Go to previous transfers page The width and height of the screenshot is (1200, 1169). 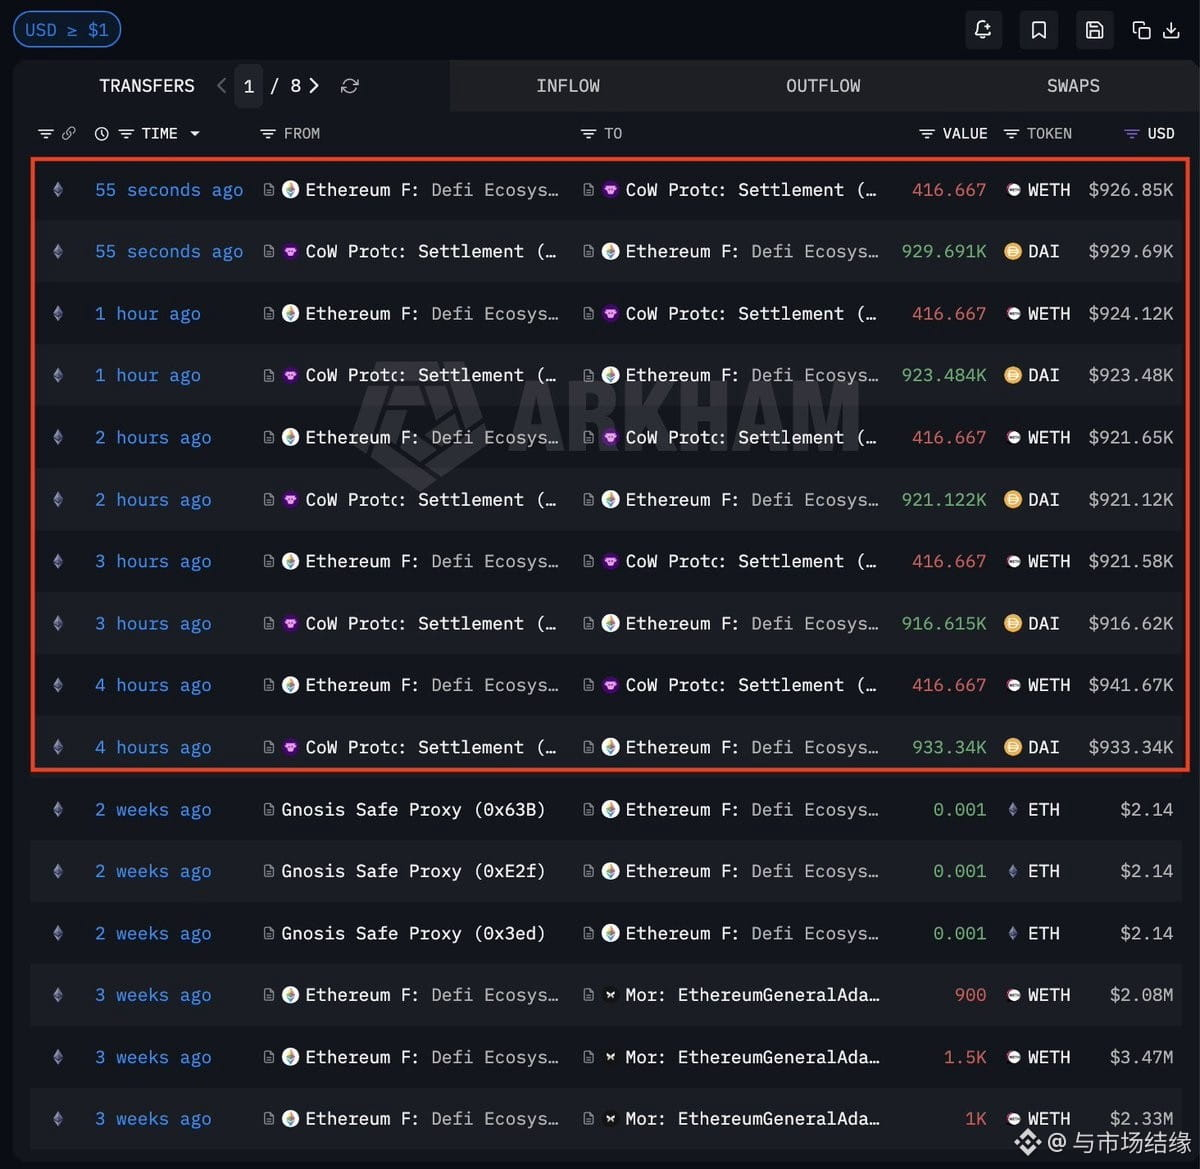click(221, 86)
